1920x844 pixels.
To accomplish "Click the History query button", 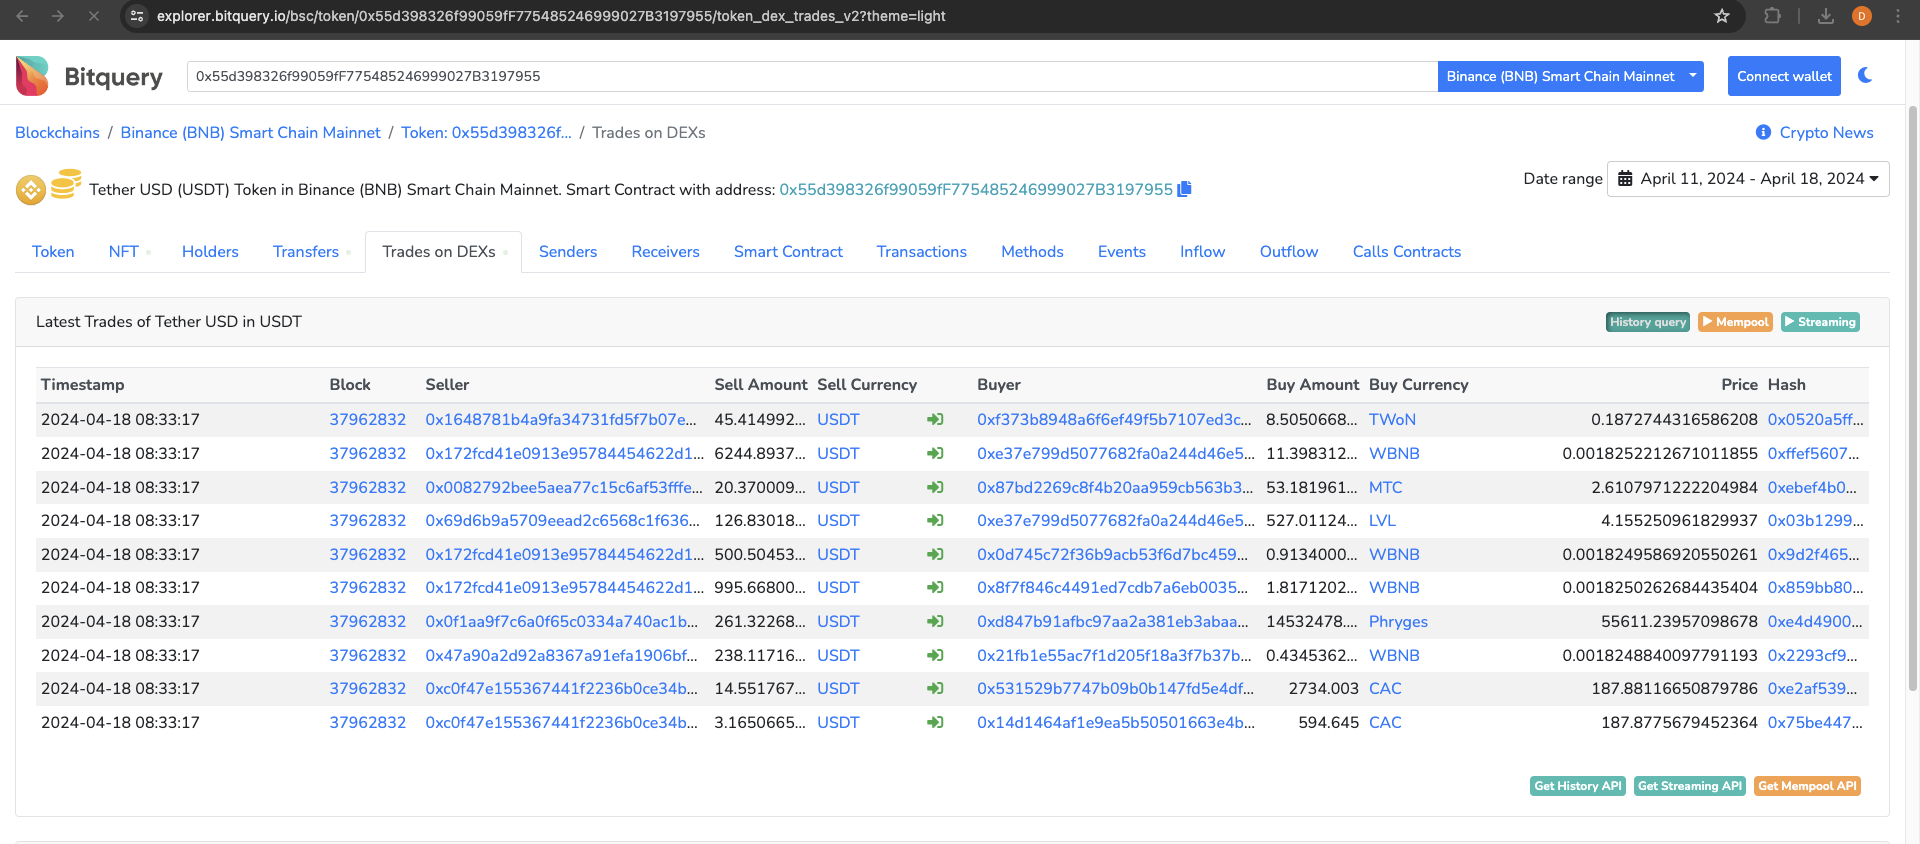I will [1648, 322].
